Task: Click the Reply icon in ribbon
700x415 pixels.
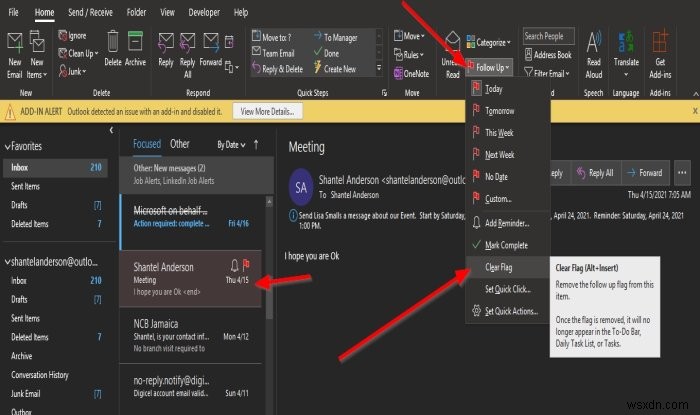Action: (x=166, y=43)
